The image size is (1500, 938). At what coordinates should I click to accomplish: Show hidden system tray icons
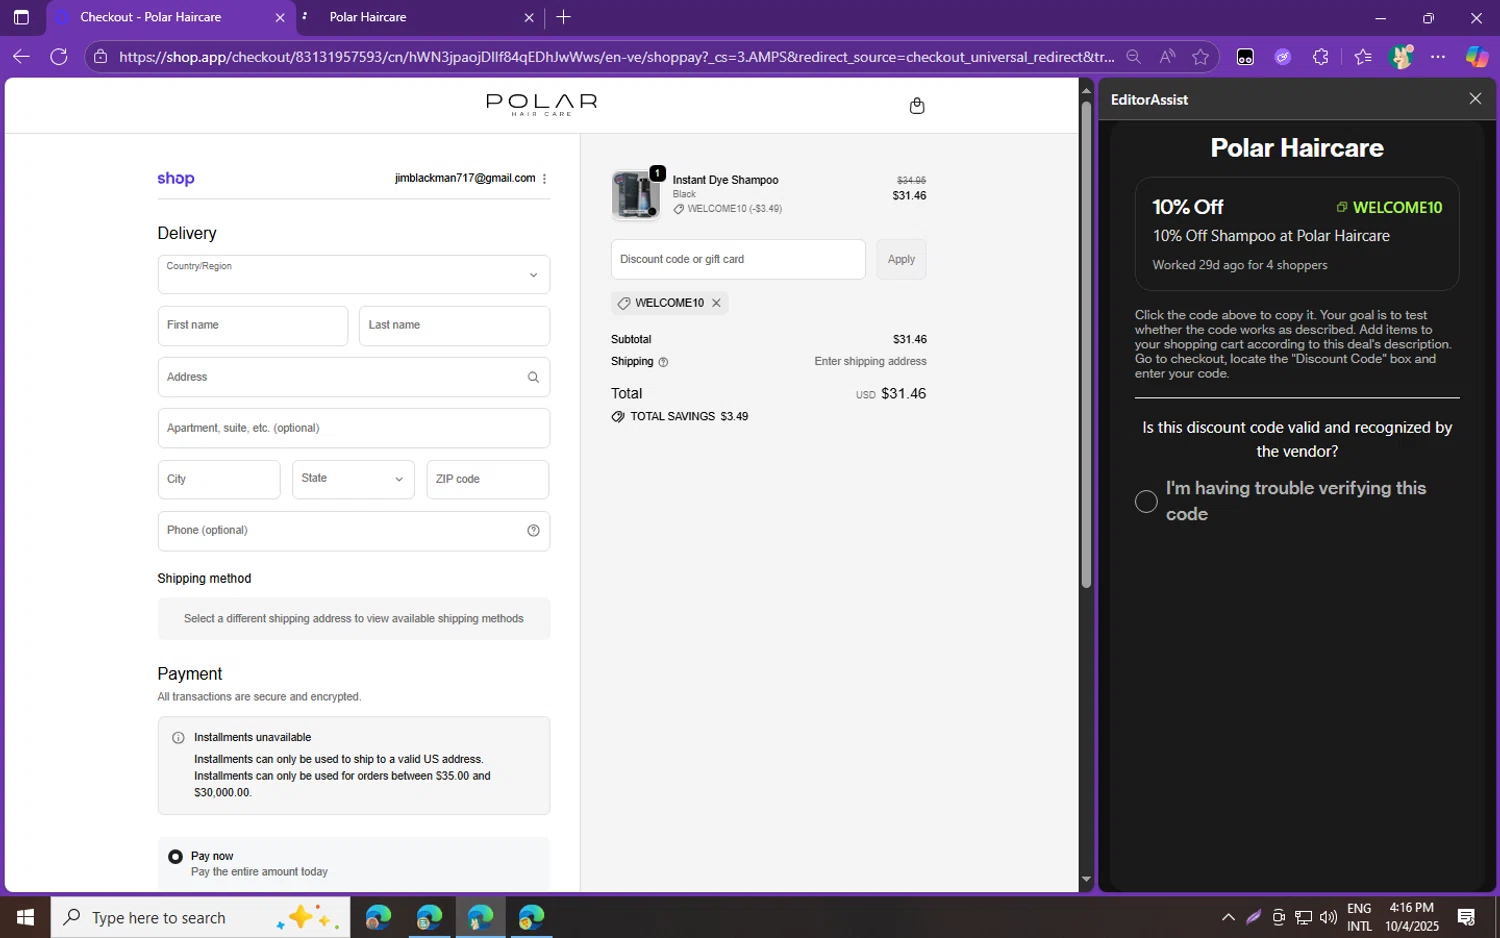pyautogui.click(x=1228, y=917)
